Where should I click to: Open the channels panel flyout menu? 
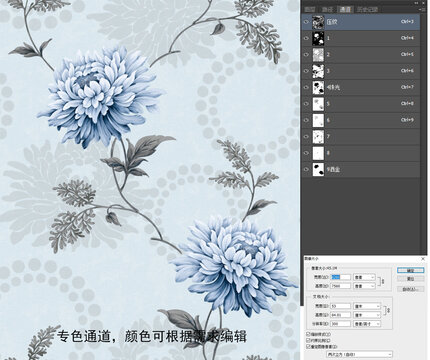tap(423, 10)
